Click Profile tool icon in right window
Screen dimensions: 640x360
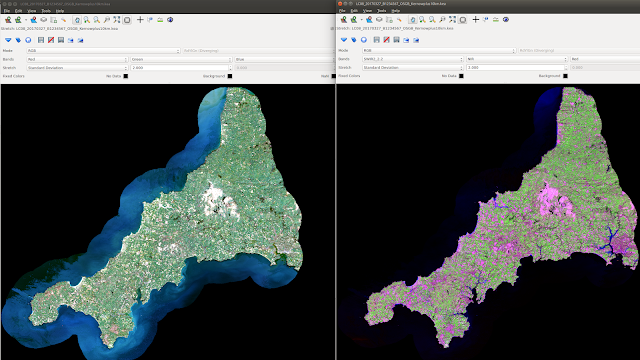496,20
